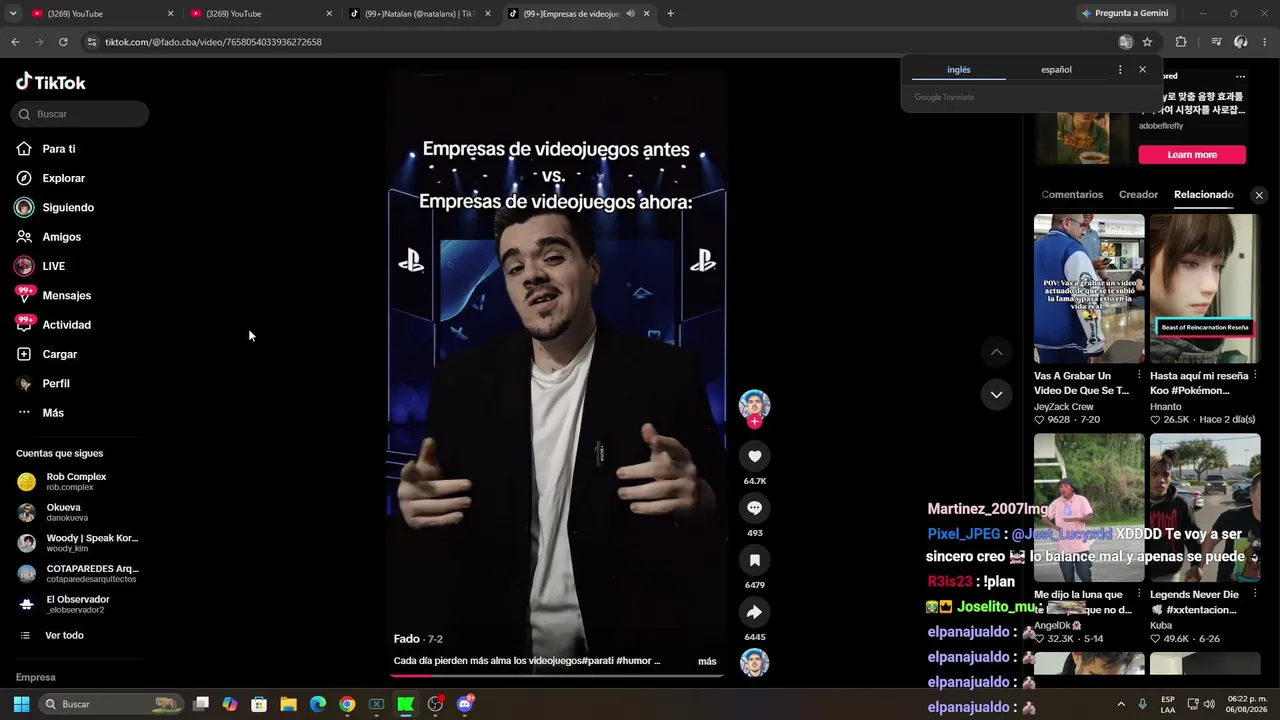Open the Chrome profile avatar
Screen dimensions: 1280x720
coord(1241,42)
